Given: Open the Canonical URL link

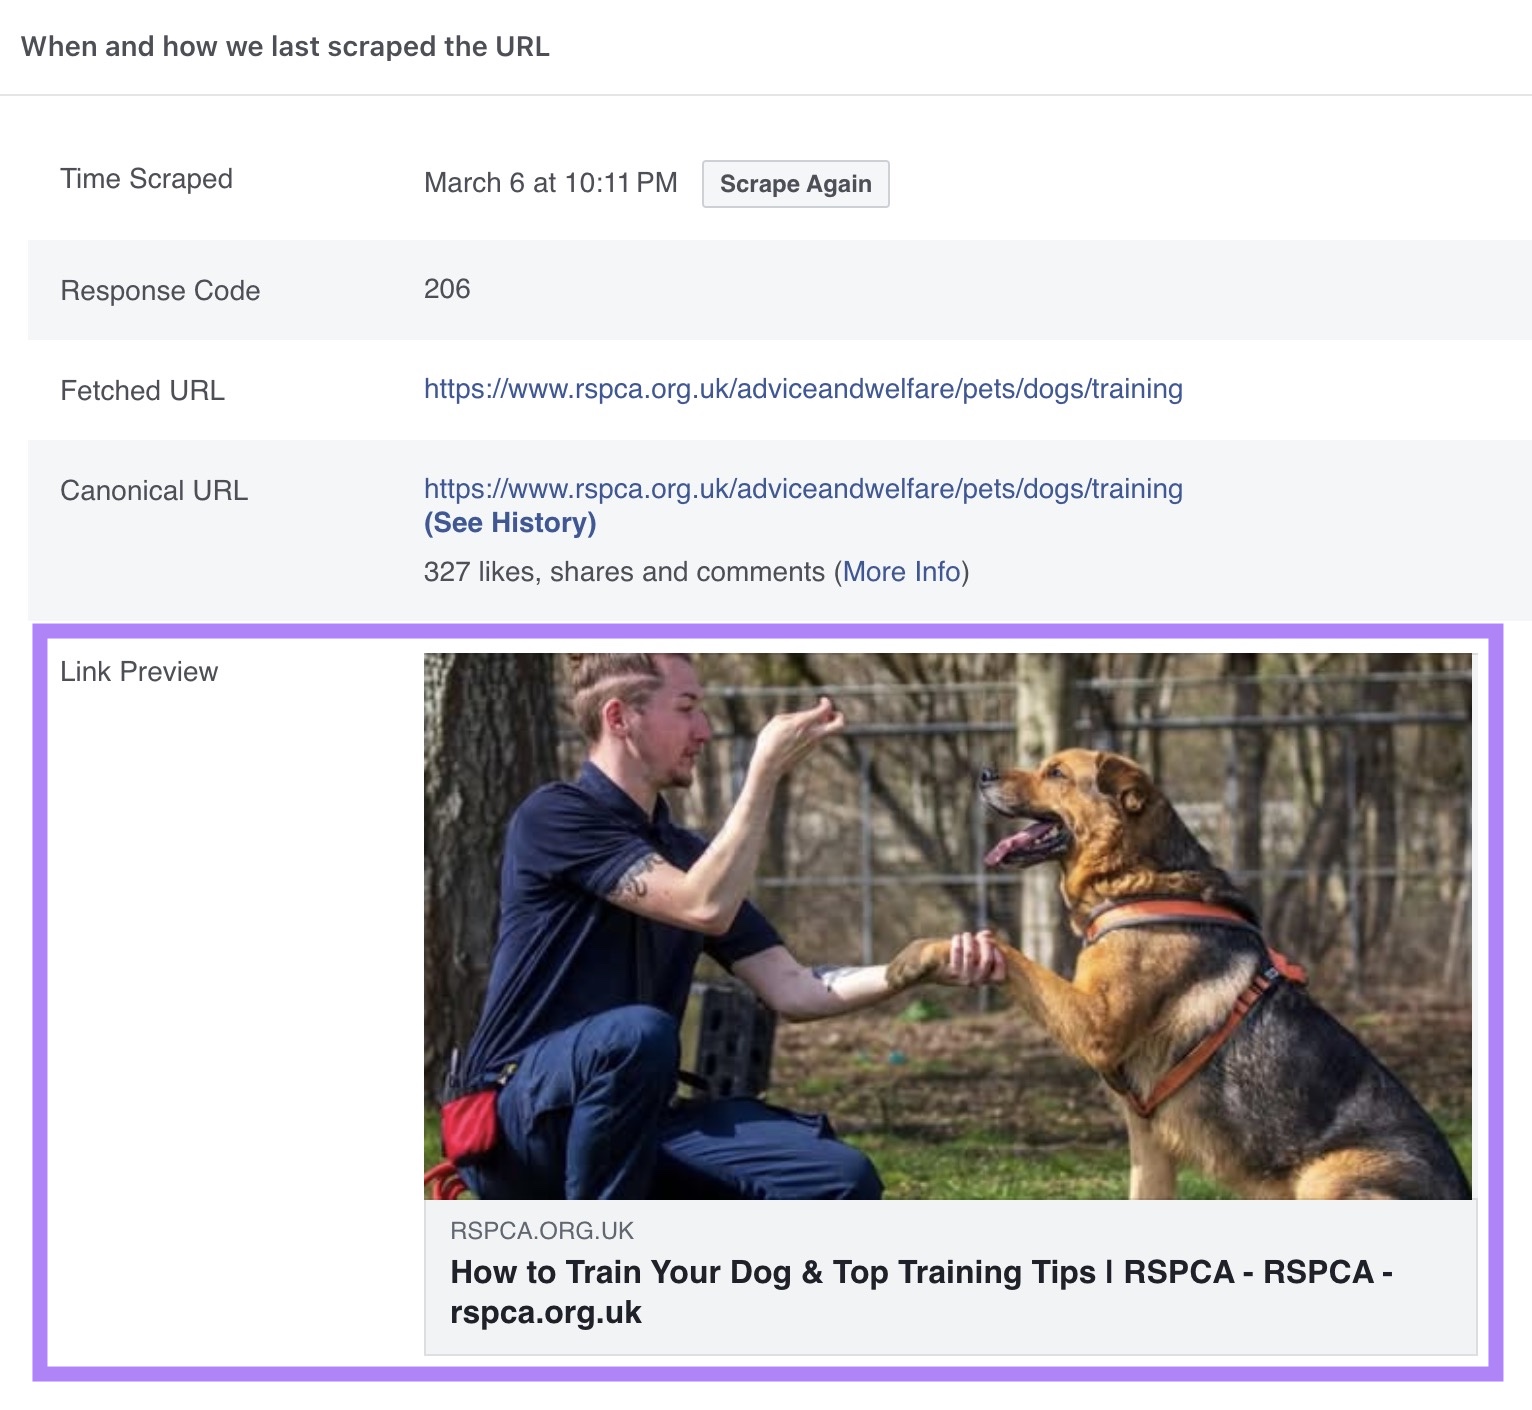Looking at the screenshot, I should (x=802, y=489).
